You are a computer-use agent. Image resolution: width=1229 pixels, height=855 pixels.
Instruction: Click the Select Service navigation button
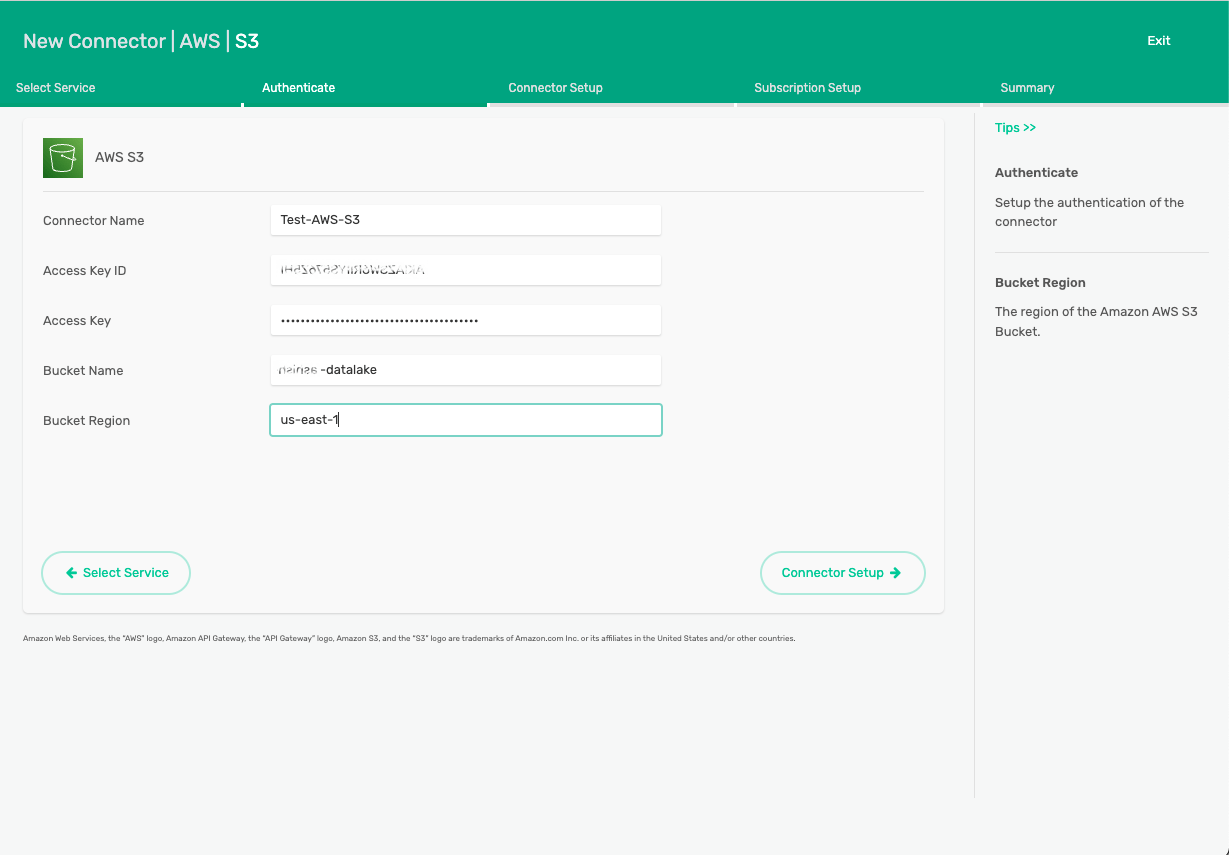pos(115,573)
